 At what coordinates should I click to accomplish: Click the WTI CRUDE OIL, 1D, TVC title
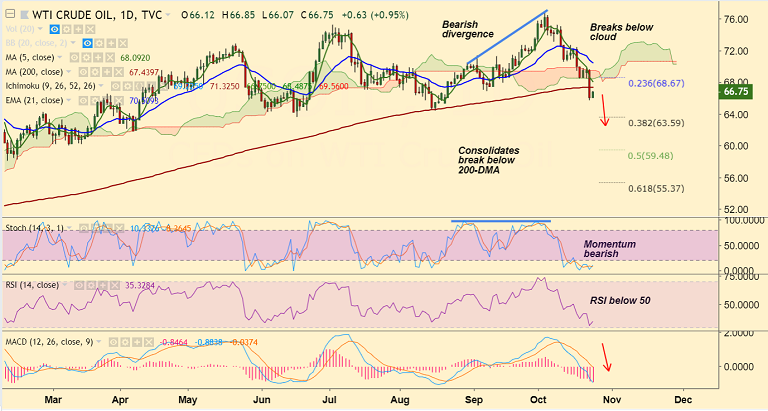97,15
